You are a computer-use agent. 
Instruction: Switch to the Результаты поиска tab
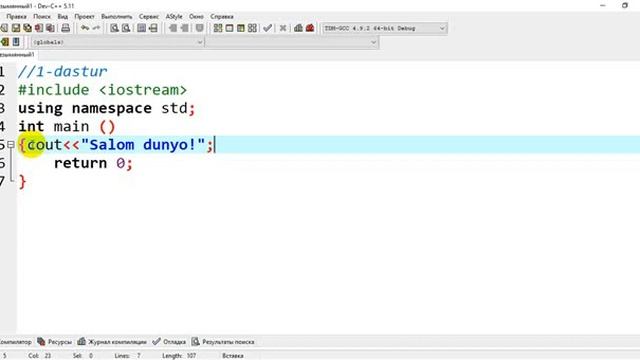[x=223, y=342]
